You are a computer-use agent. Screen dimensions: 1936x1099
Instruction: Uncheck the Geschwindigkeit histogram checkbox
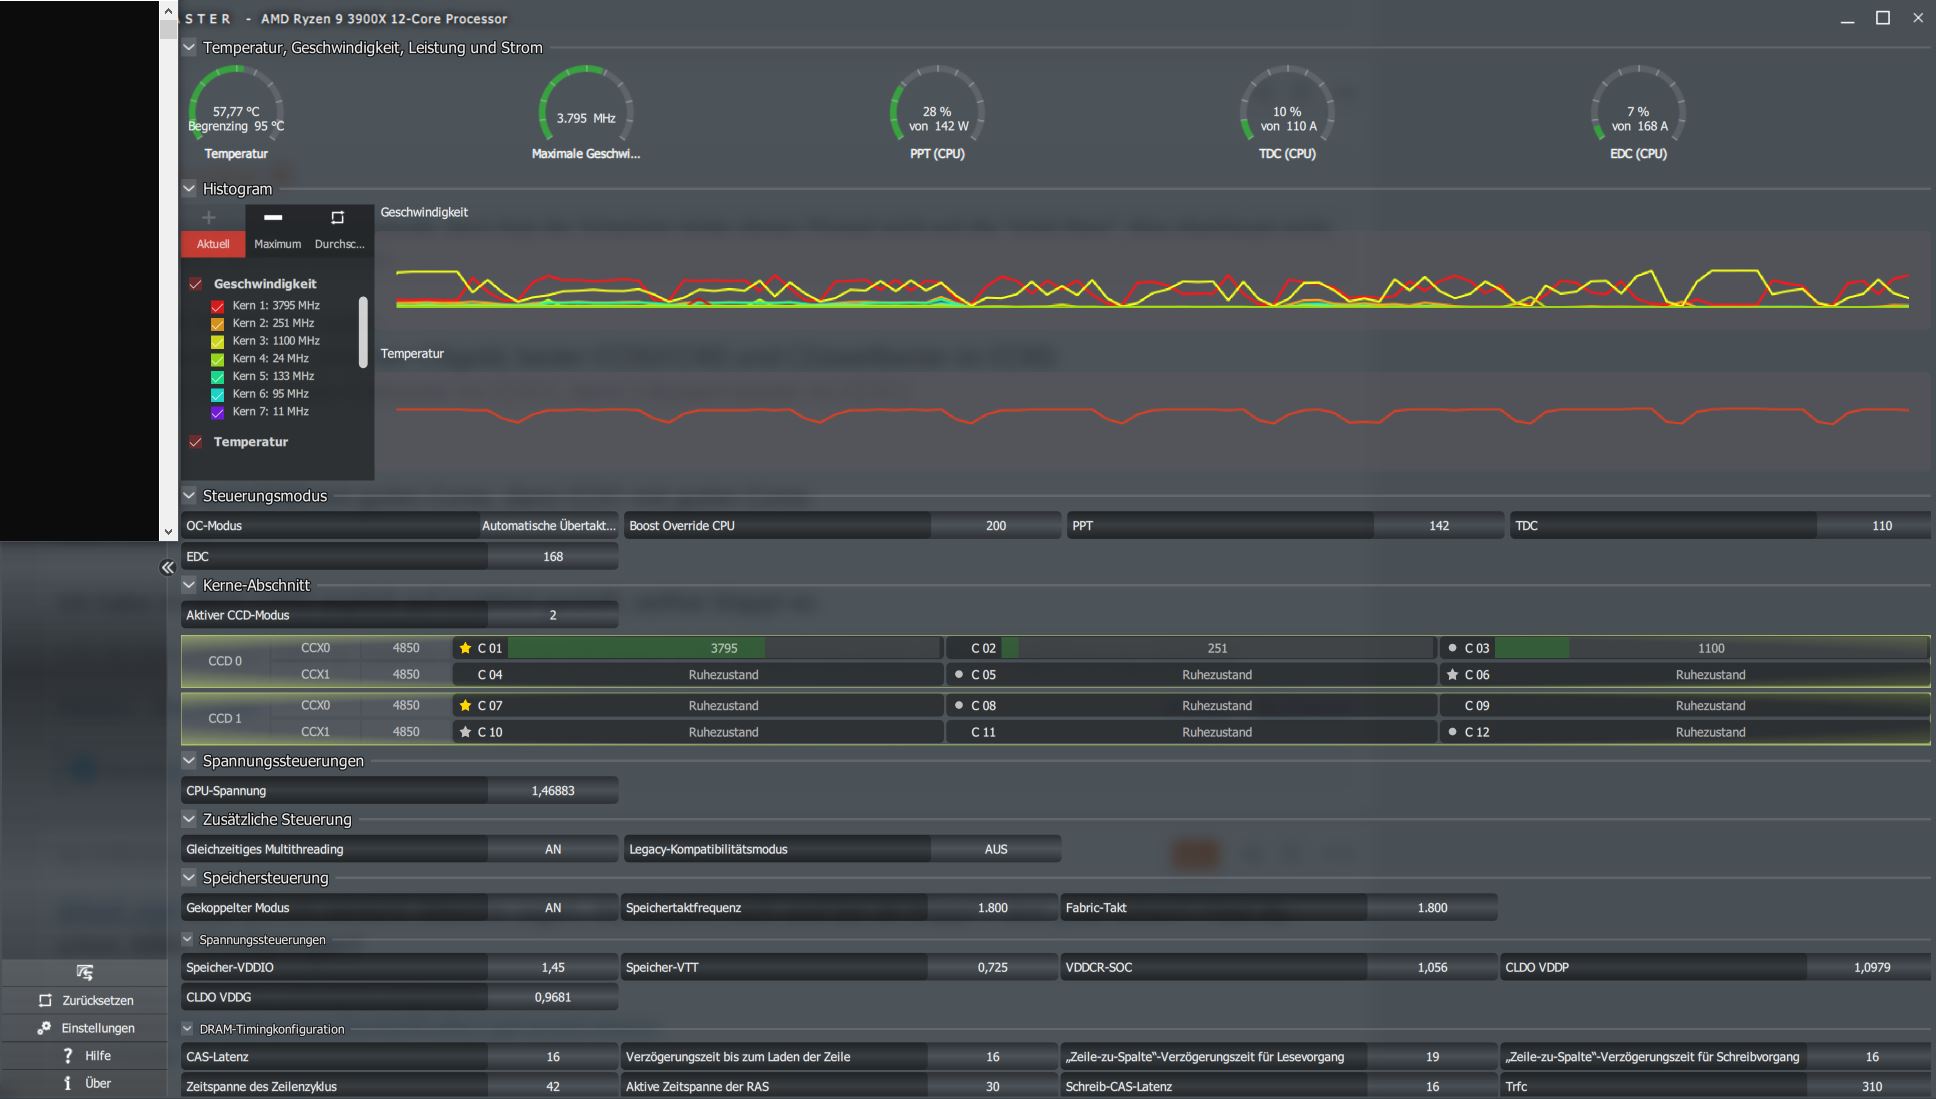196,284
